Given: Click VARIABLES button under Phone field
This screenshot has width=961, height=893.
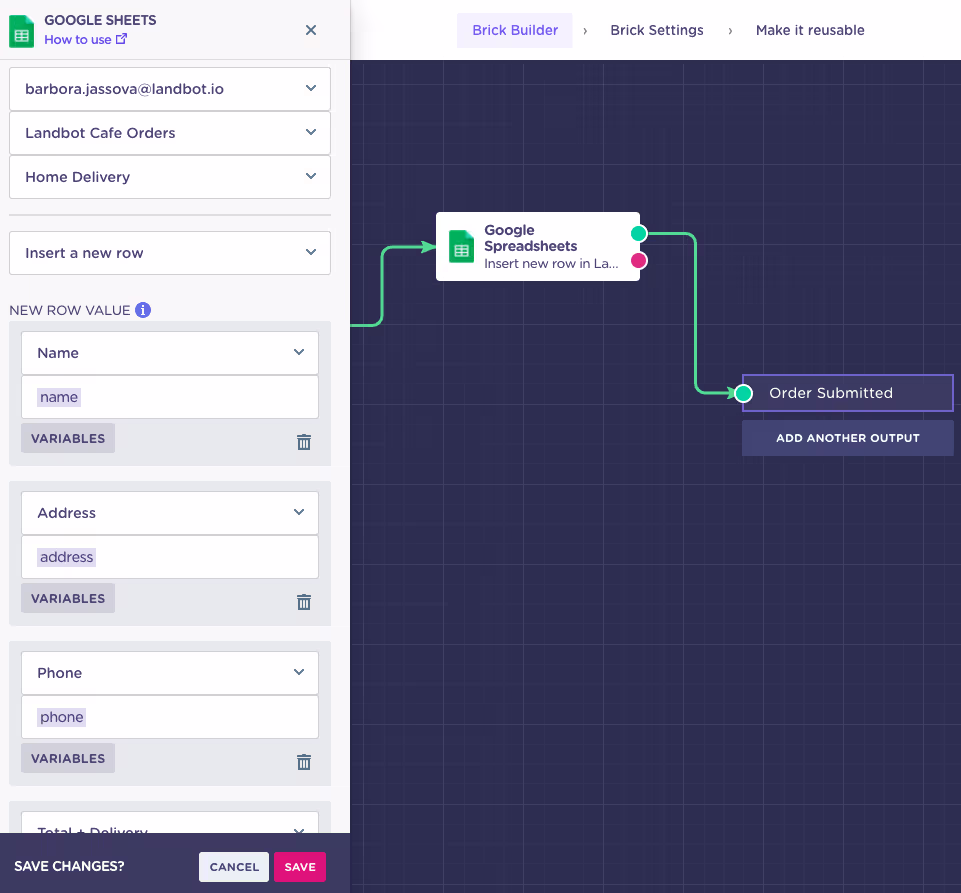Looking at the screenshot, I should (x=68, y=758).
